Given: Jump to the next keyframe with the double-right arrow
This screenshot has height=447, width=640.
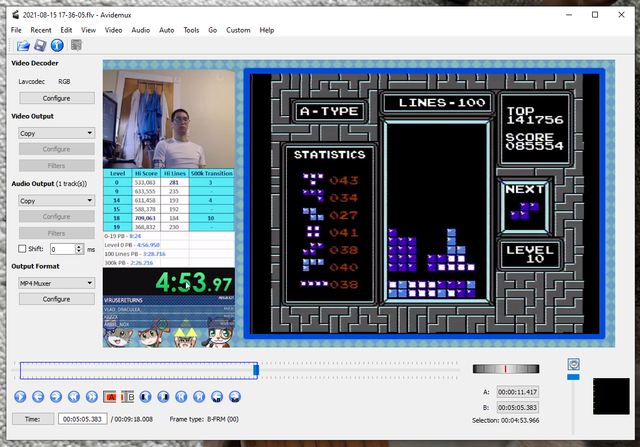Looking at the screenshot, I should click(x=92, y=396).
